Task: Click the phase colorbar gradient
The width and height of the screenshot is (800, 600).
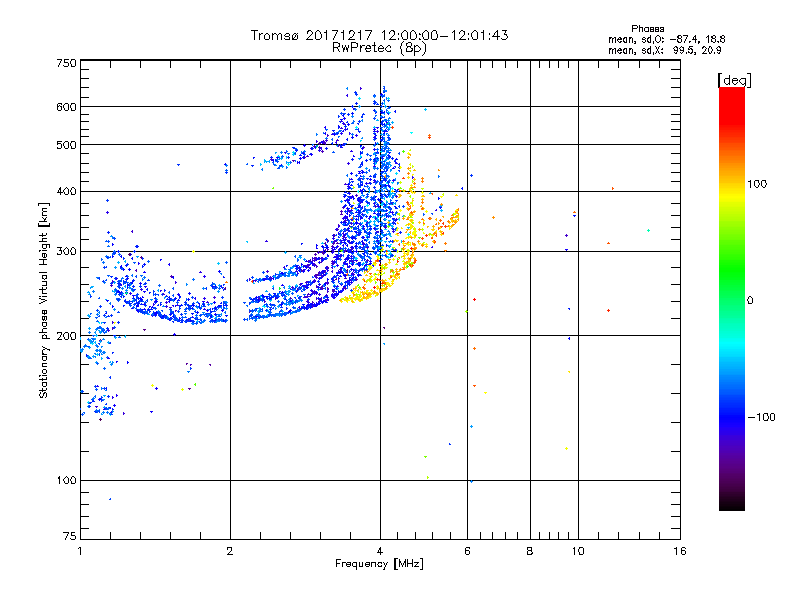Action: point(732,299)
